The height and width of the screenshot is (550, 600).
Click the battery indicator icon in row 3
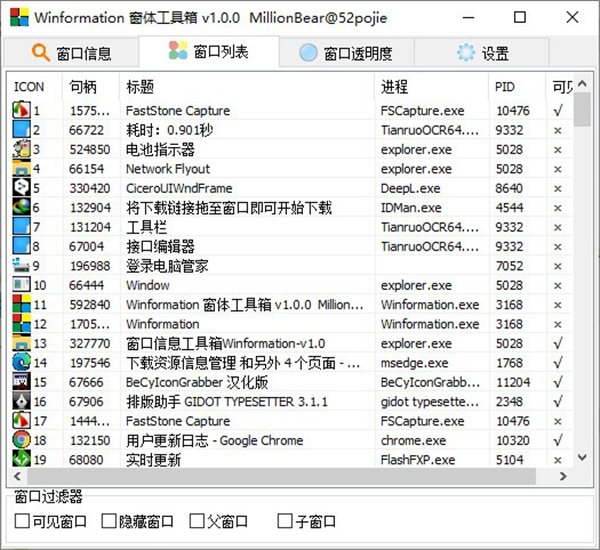click(22, 150)
